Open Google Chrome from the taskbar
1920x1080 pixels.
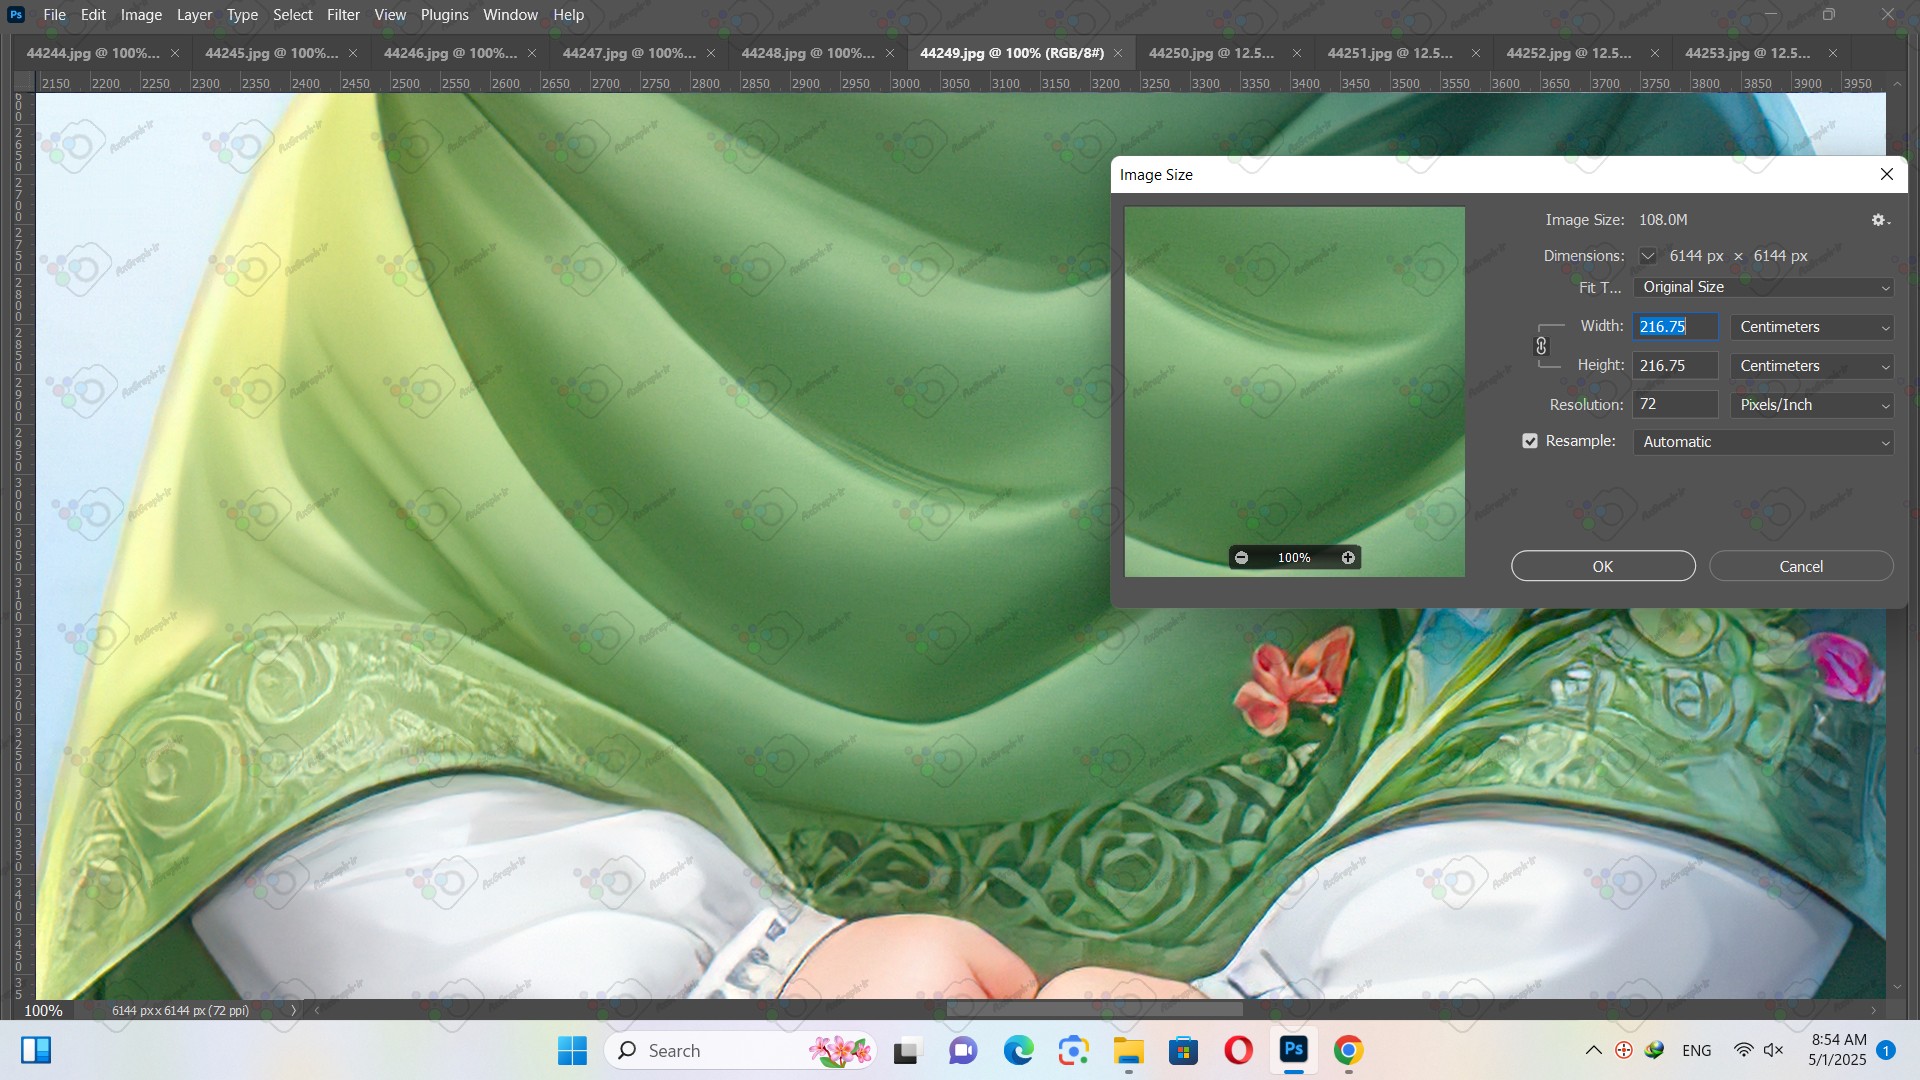(x=1348, y=1051)
